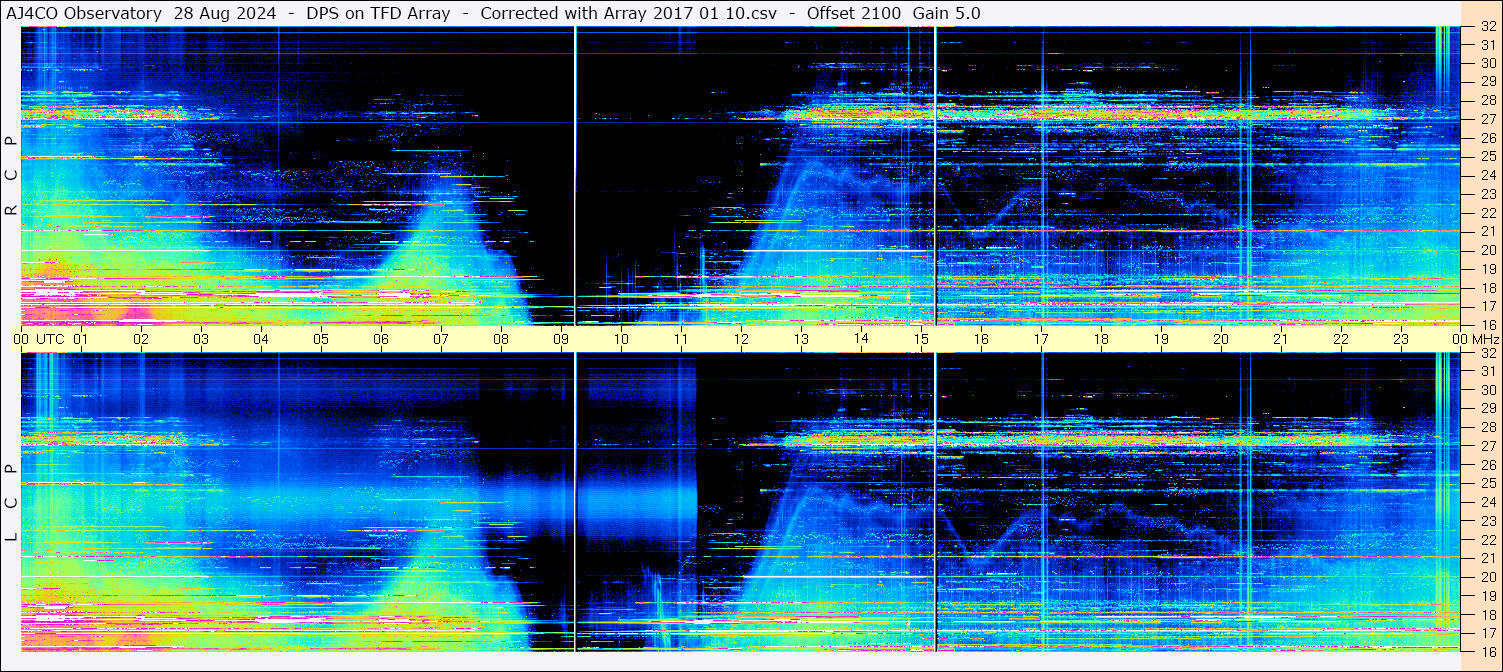Click the 18 hour tick on the time axis
Viewport: 1503px width, 672px height.
point(1101,339)
